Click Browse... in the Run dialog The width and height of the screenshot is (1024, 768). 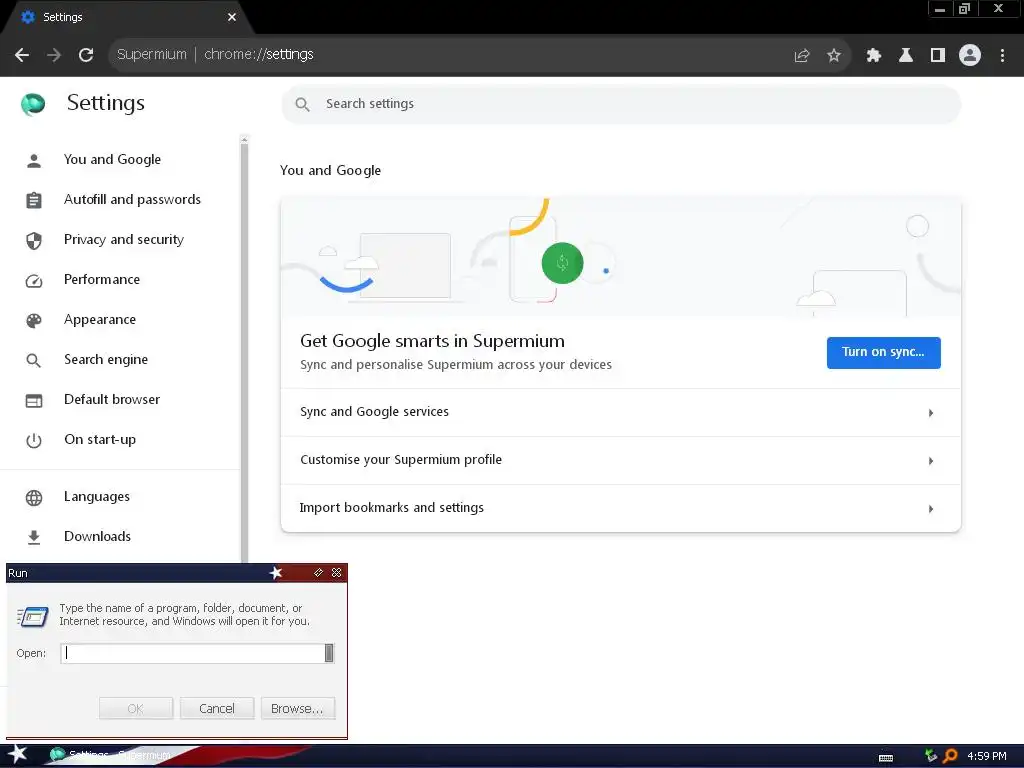click(298, 709)
